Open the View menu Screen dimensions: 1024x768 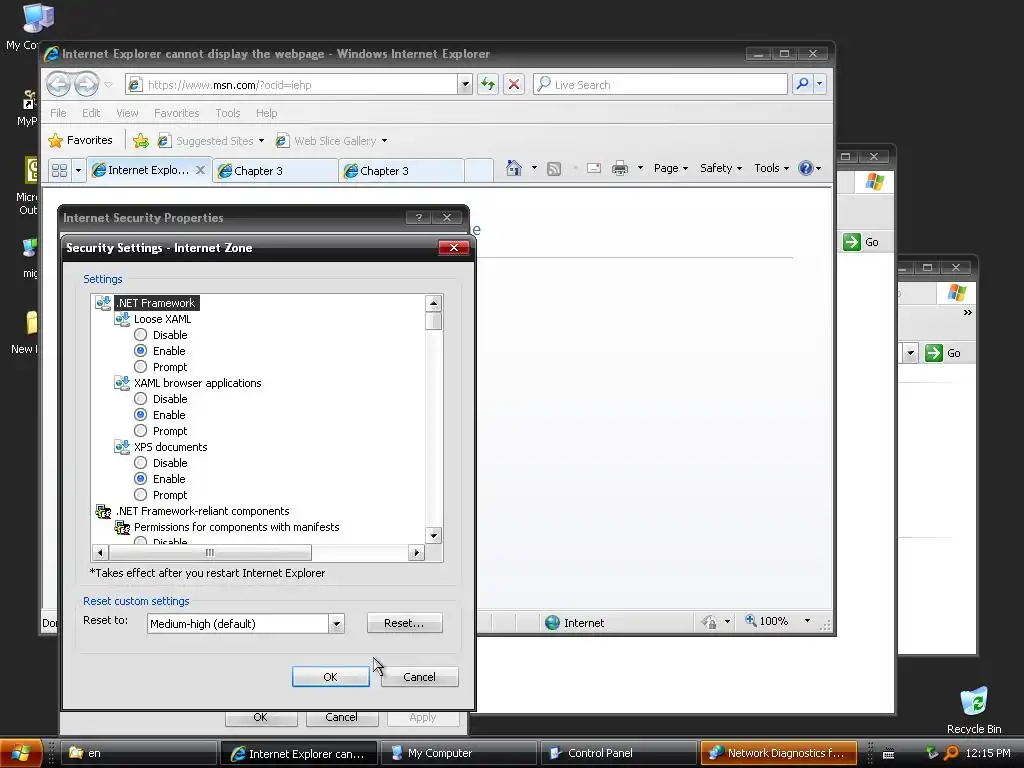pyautogui.click(x=127, y=113)
